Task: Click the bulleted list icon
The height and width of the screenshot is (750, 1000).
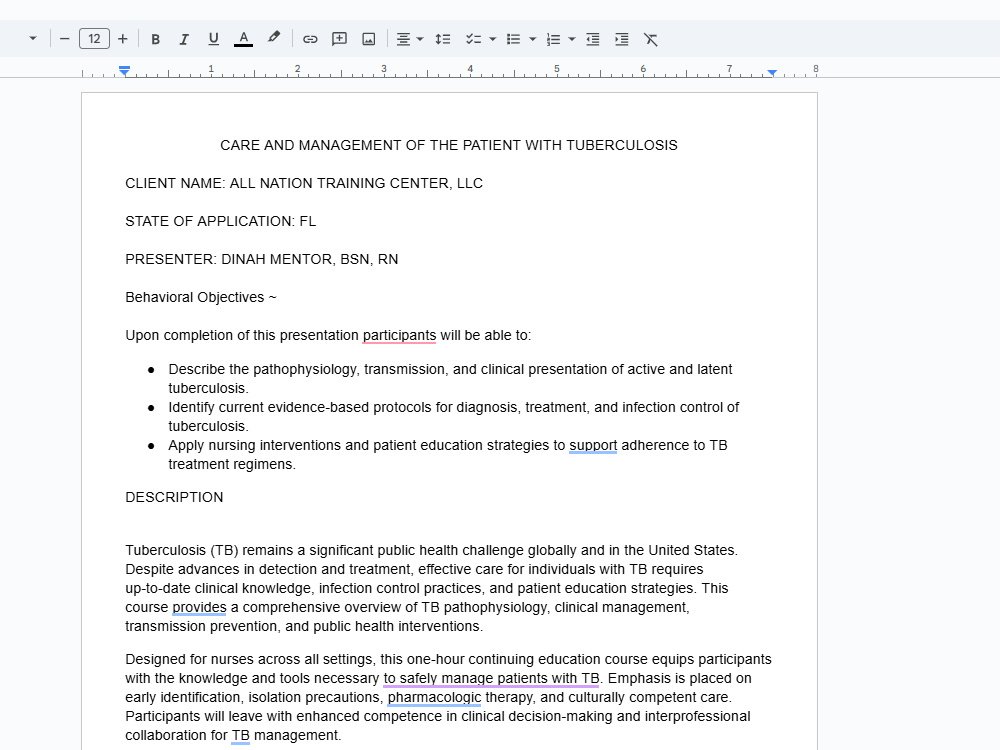Action: click(x=513, y=40)
